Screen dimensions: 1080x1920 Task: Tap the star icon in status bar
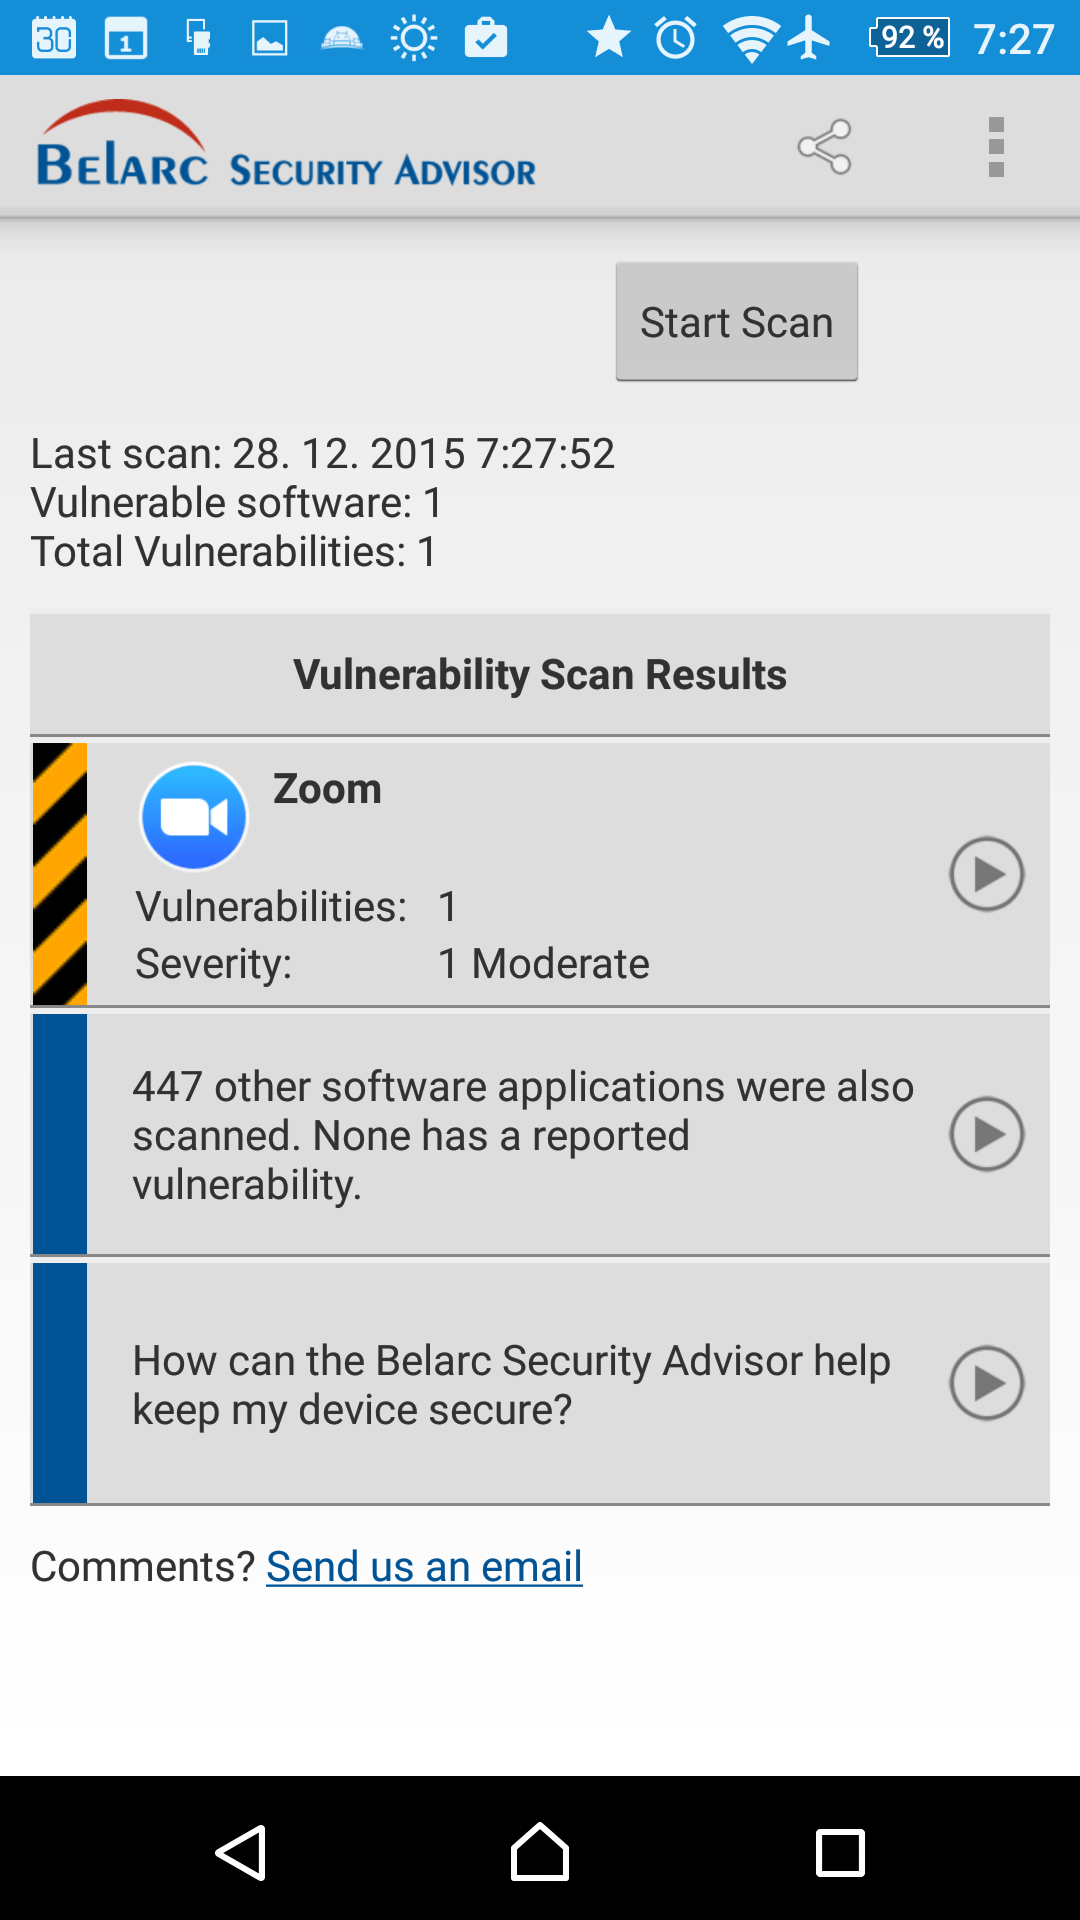point(608,39)
